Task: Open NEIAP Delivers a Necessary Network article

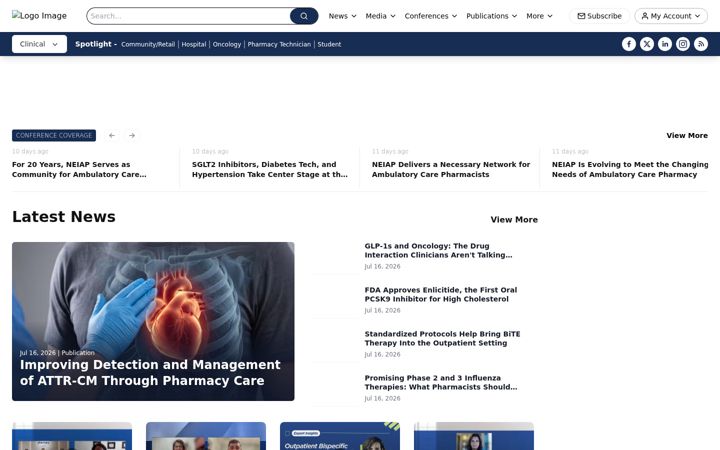Action: (451, 169)
